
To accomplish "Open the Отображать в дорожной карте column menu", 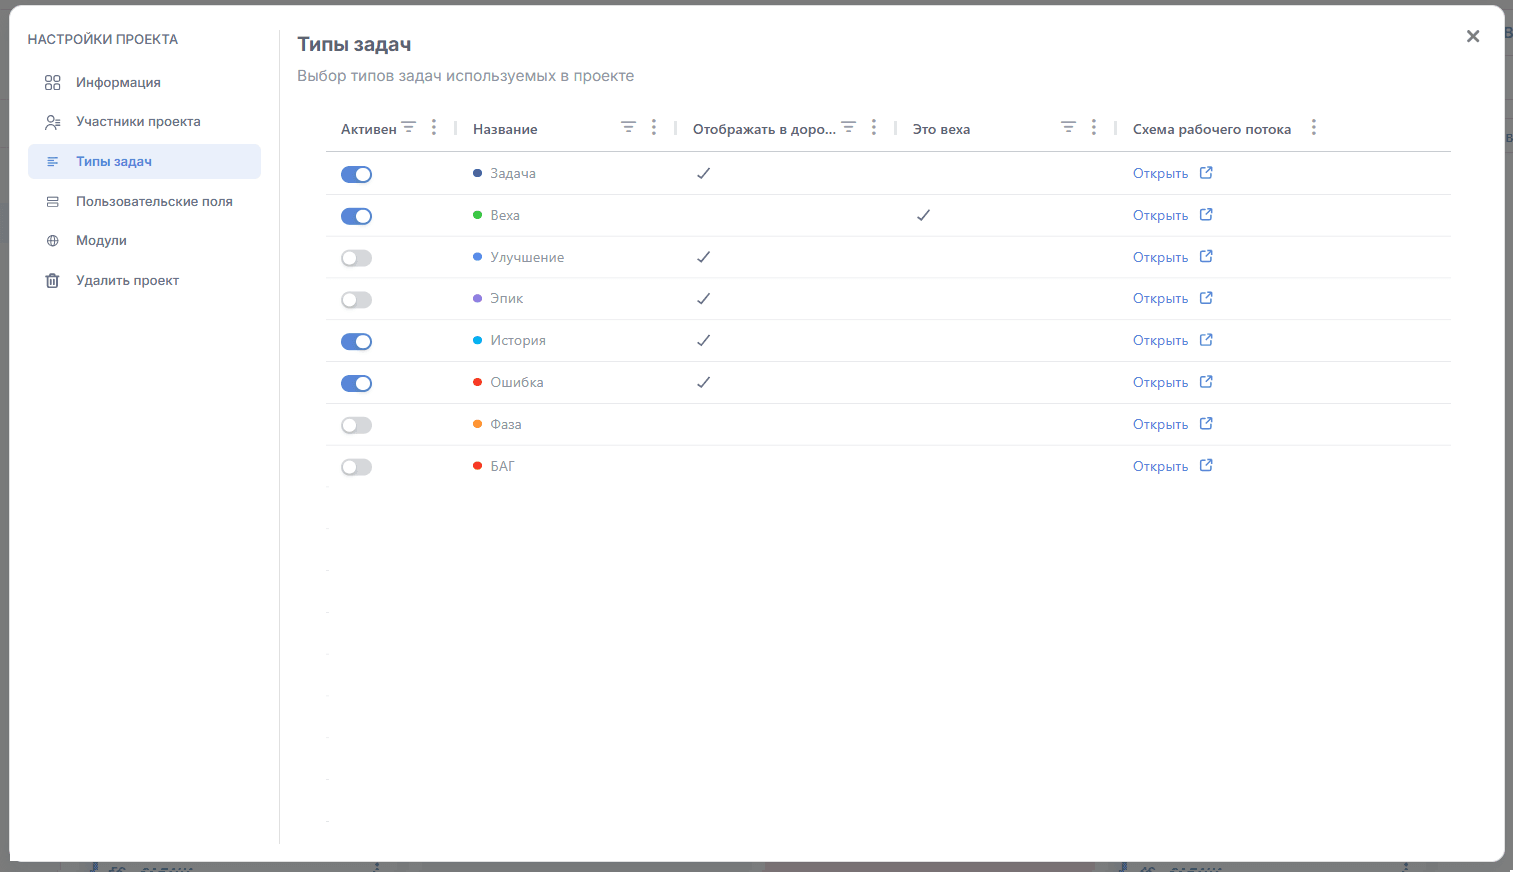I will click(874, 128).
